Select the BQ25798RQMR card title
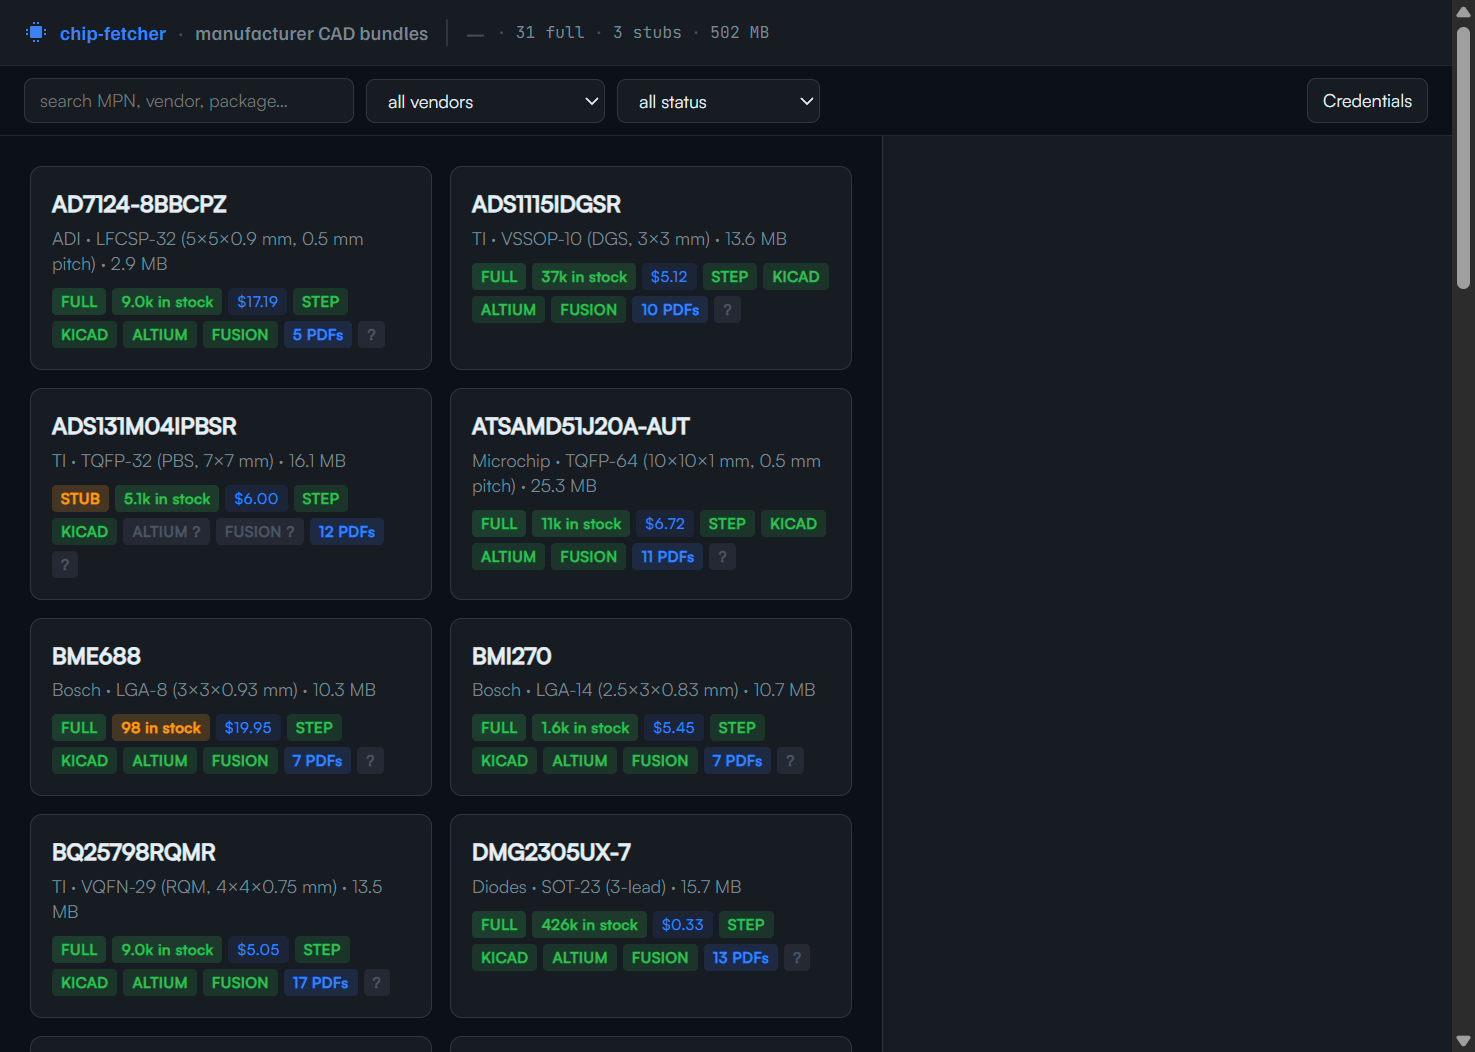 tap(134, 852)
